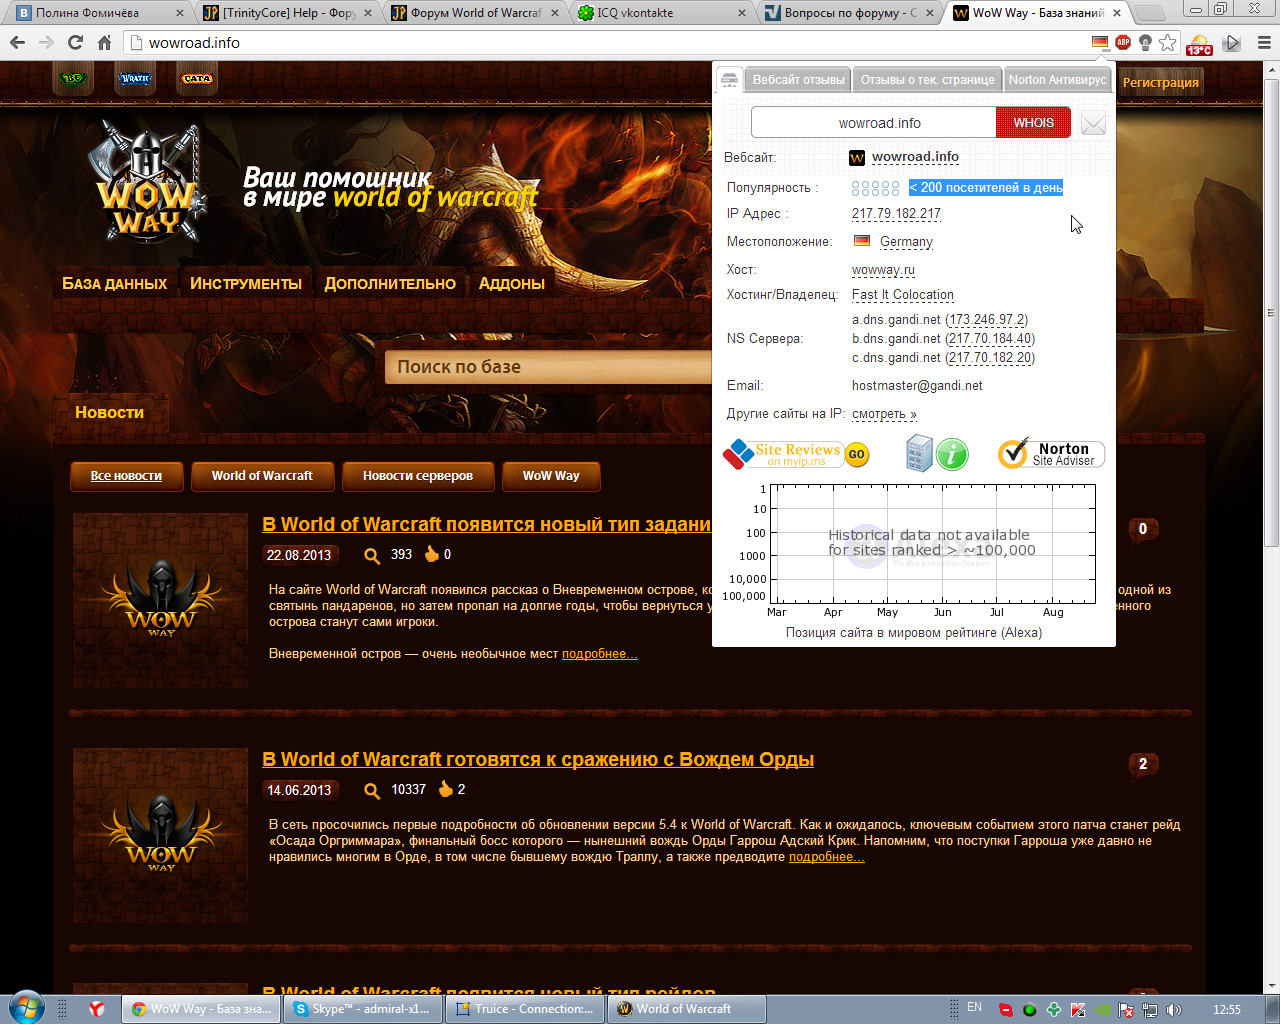This screenshot has width=1280, height=1024.
Task: Open the Kaspersky tray icon
Action: [1078, 1009]
